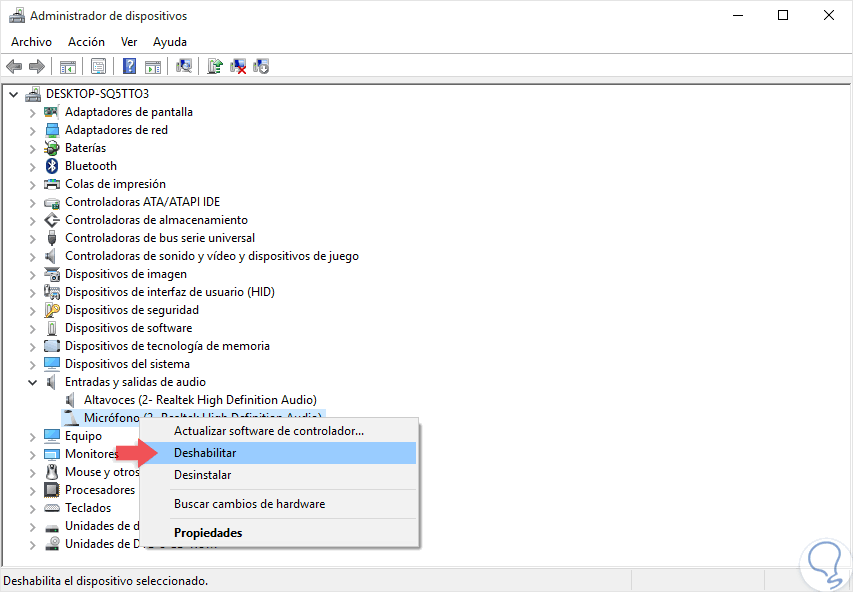Click the Controladoras ATA/ATAPI IDE icon
Screen dimensions: 853x592
click(52, 202)
